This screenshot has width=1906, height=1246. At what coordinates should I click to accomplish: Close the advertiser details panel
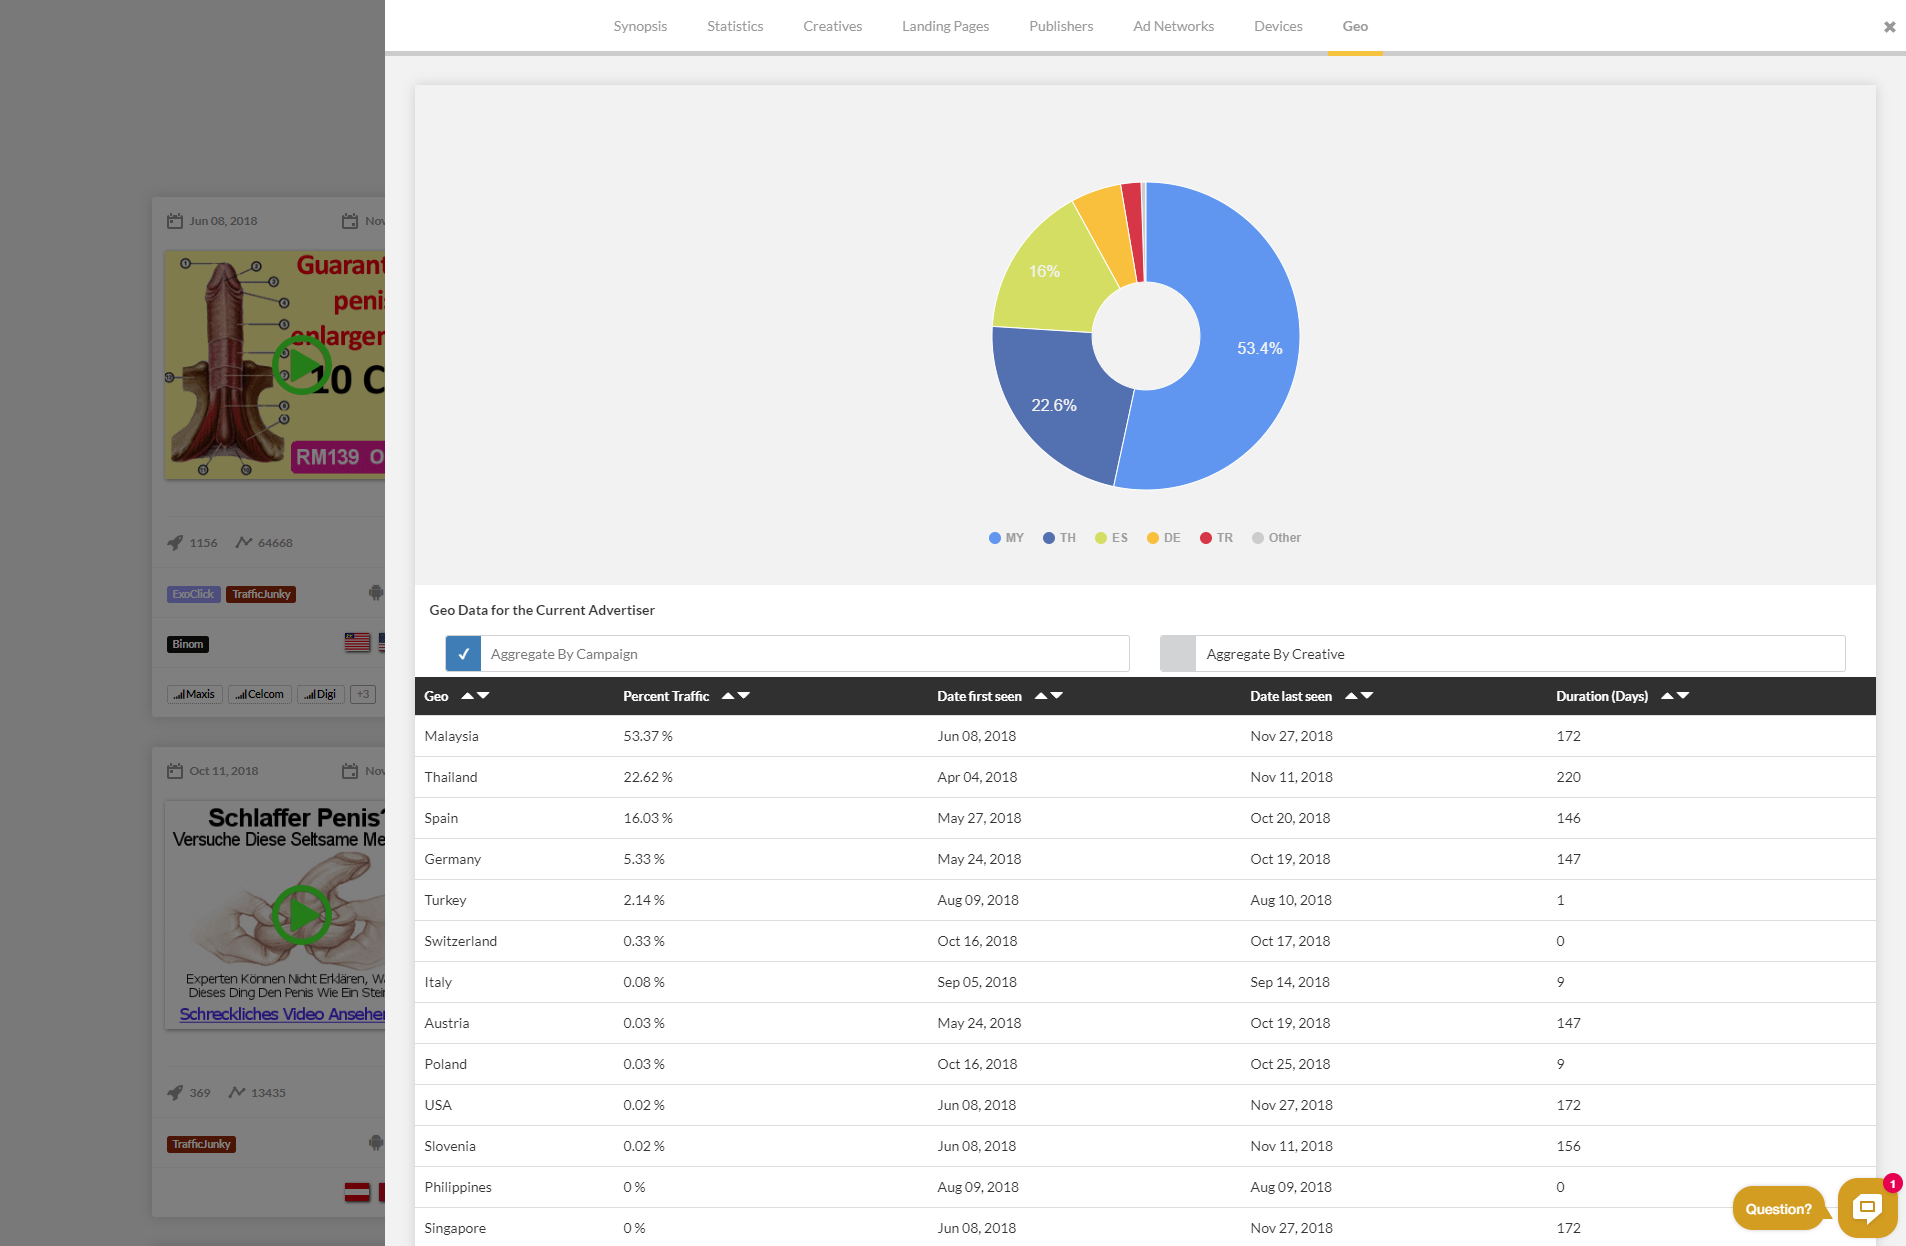1889,27
